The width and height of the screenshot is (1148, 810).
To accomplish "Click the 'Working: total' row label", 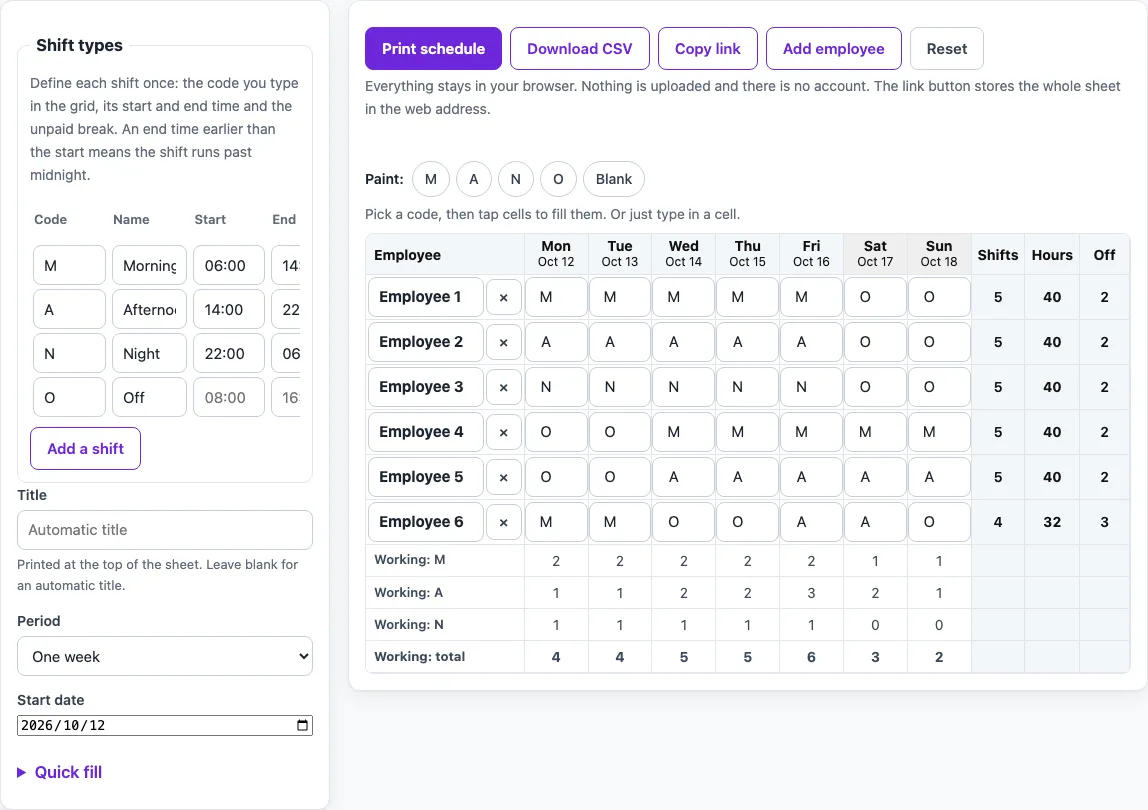I will 420,656.
